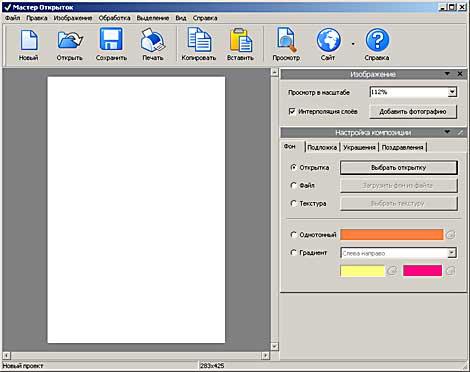Open the Выделение menu
Viewport: 470px width, 372px height.
153,18
